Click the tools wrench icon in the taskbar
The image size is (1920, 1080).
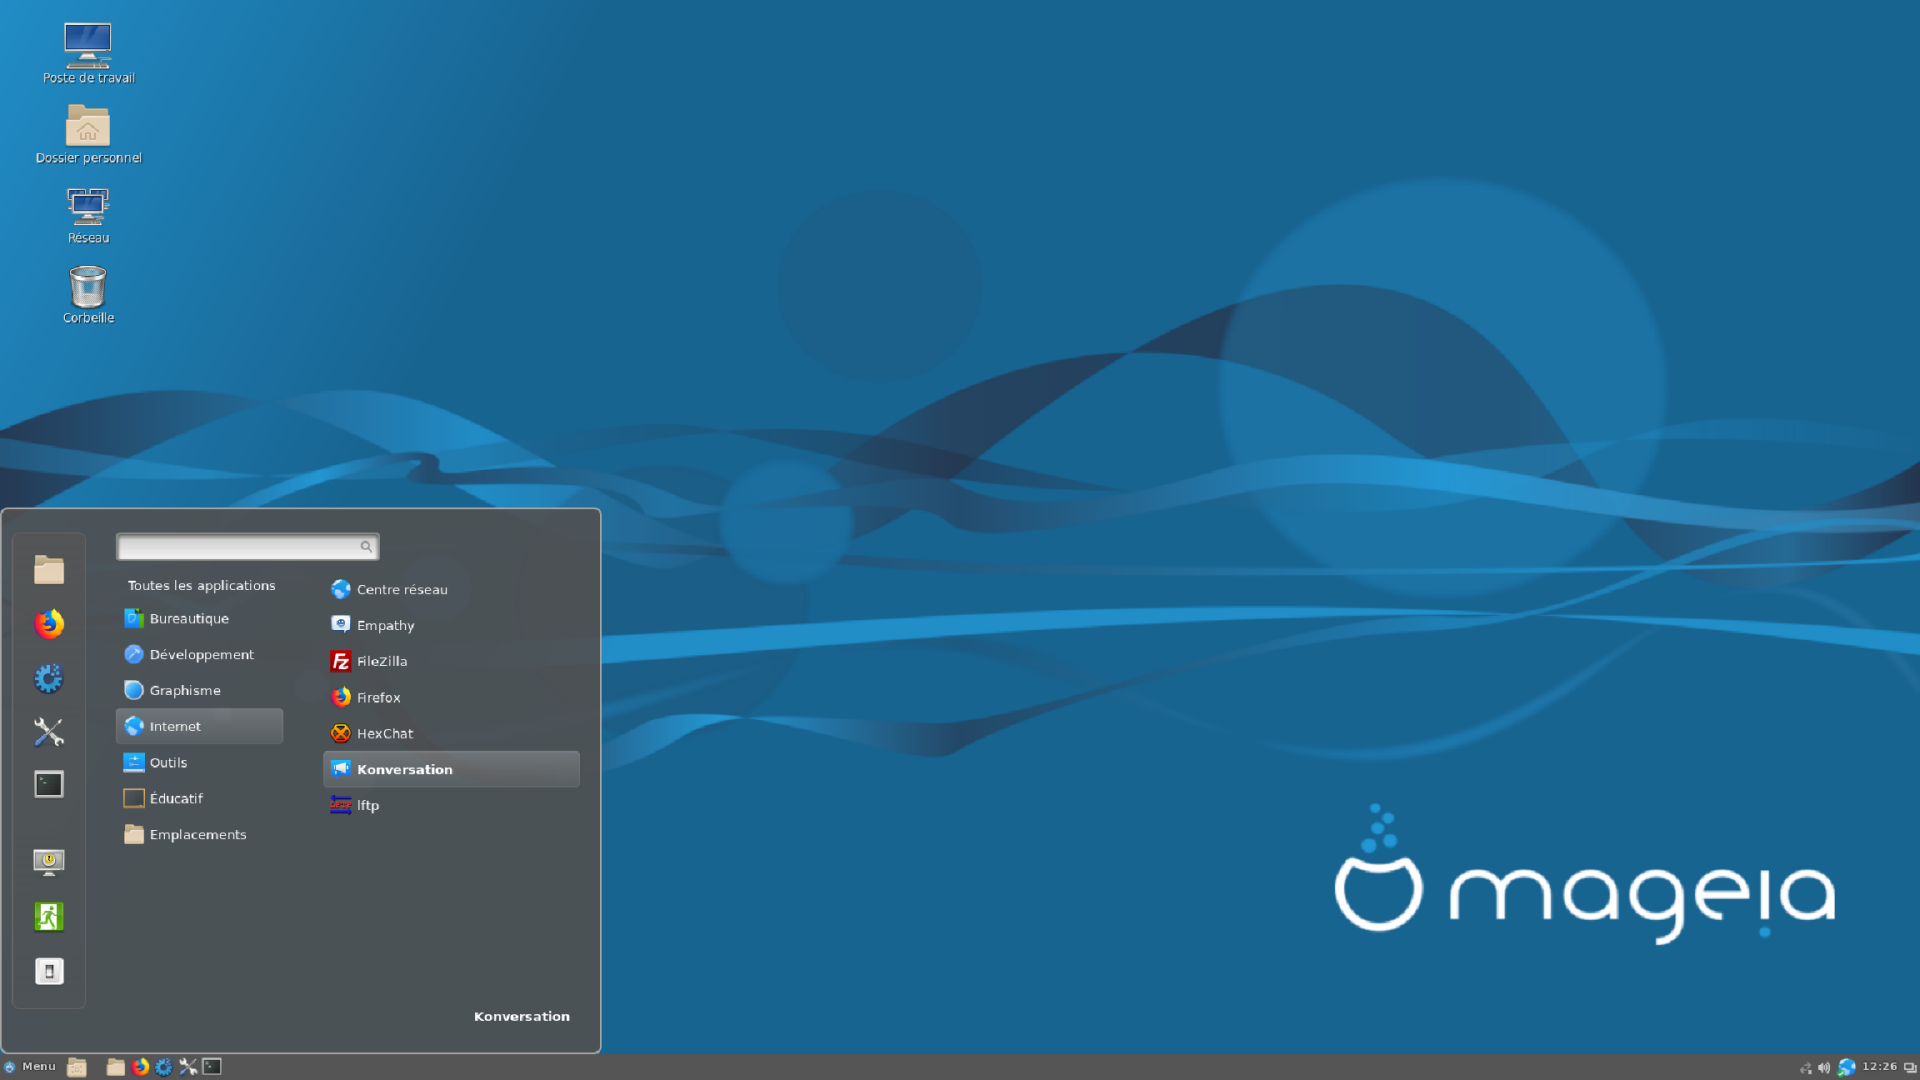pyautogui.click(x=188, y=1067)
